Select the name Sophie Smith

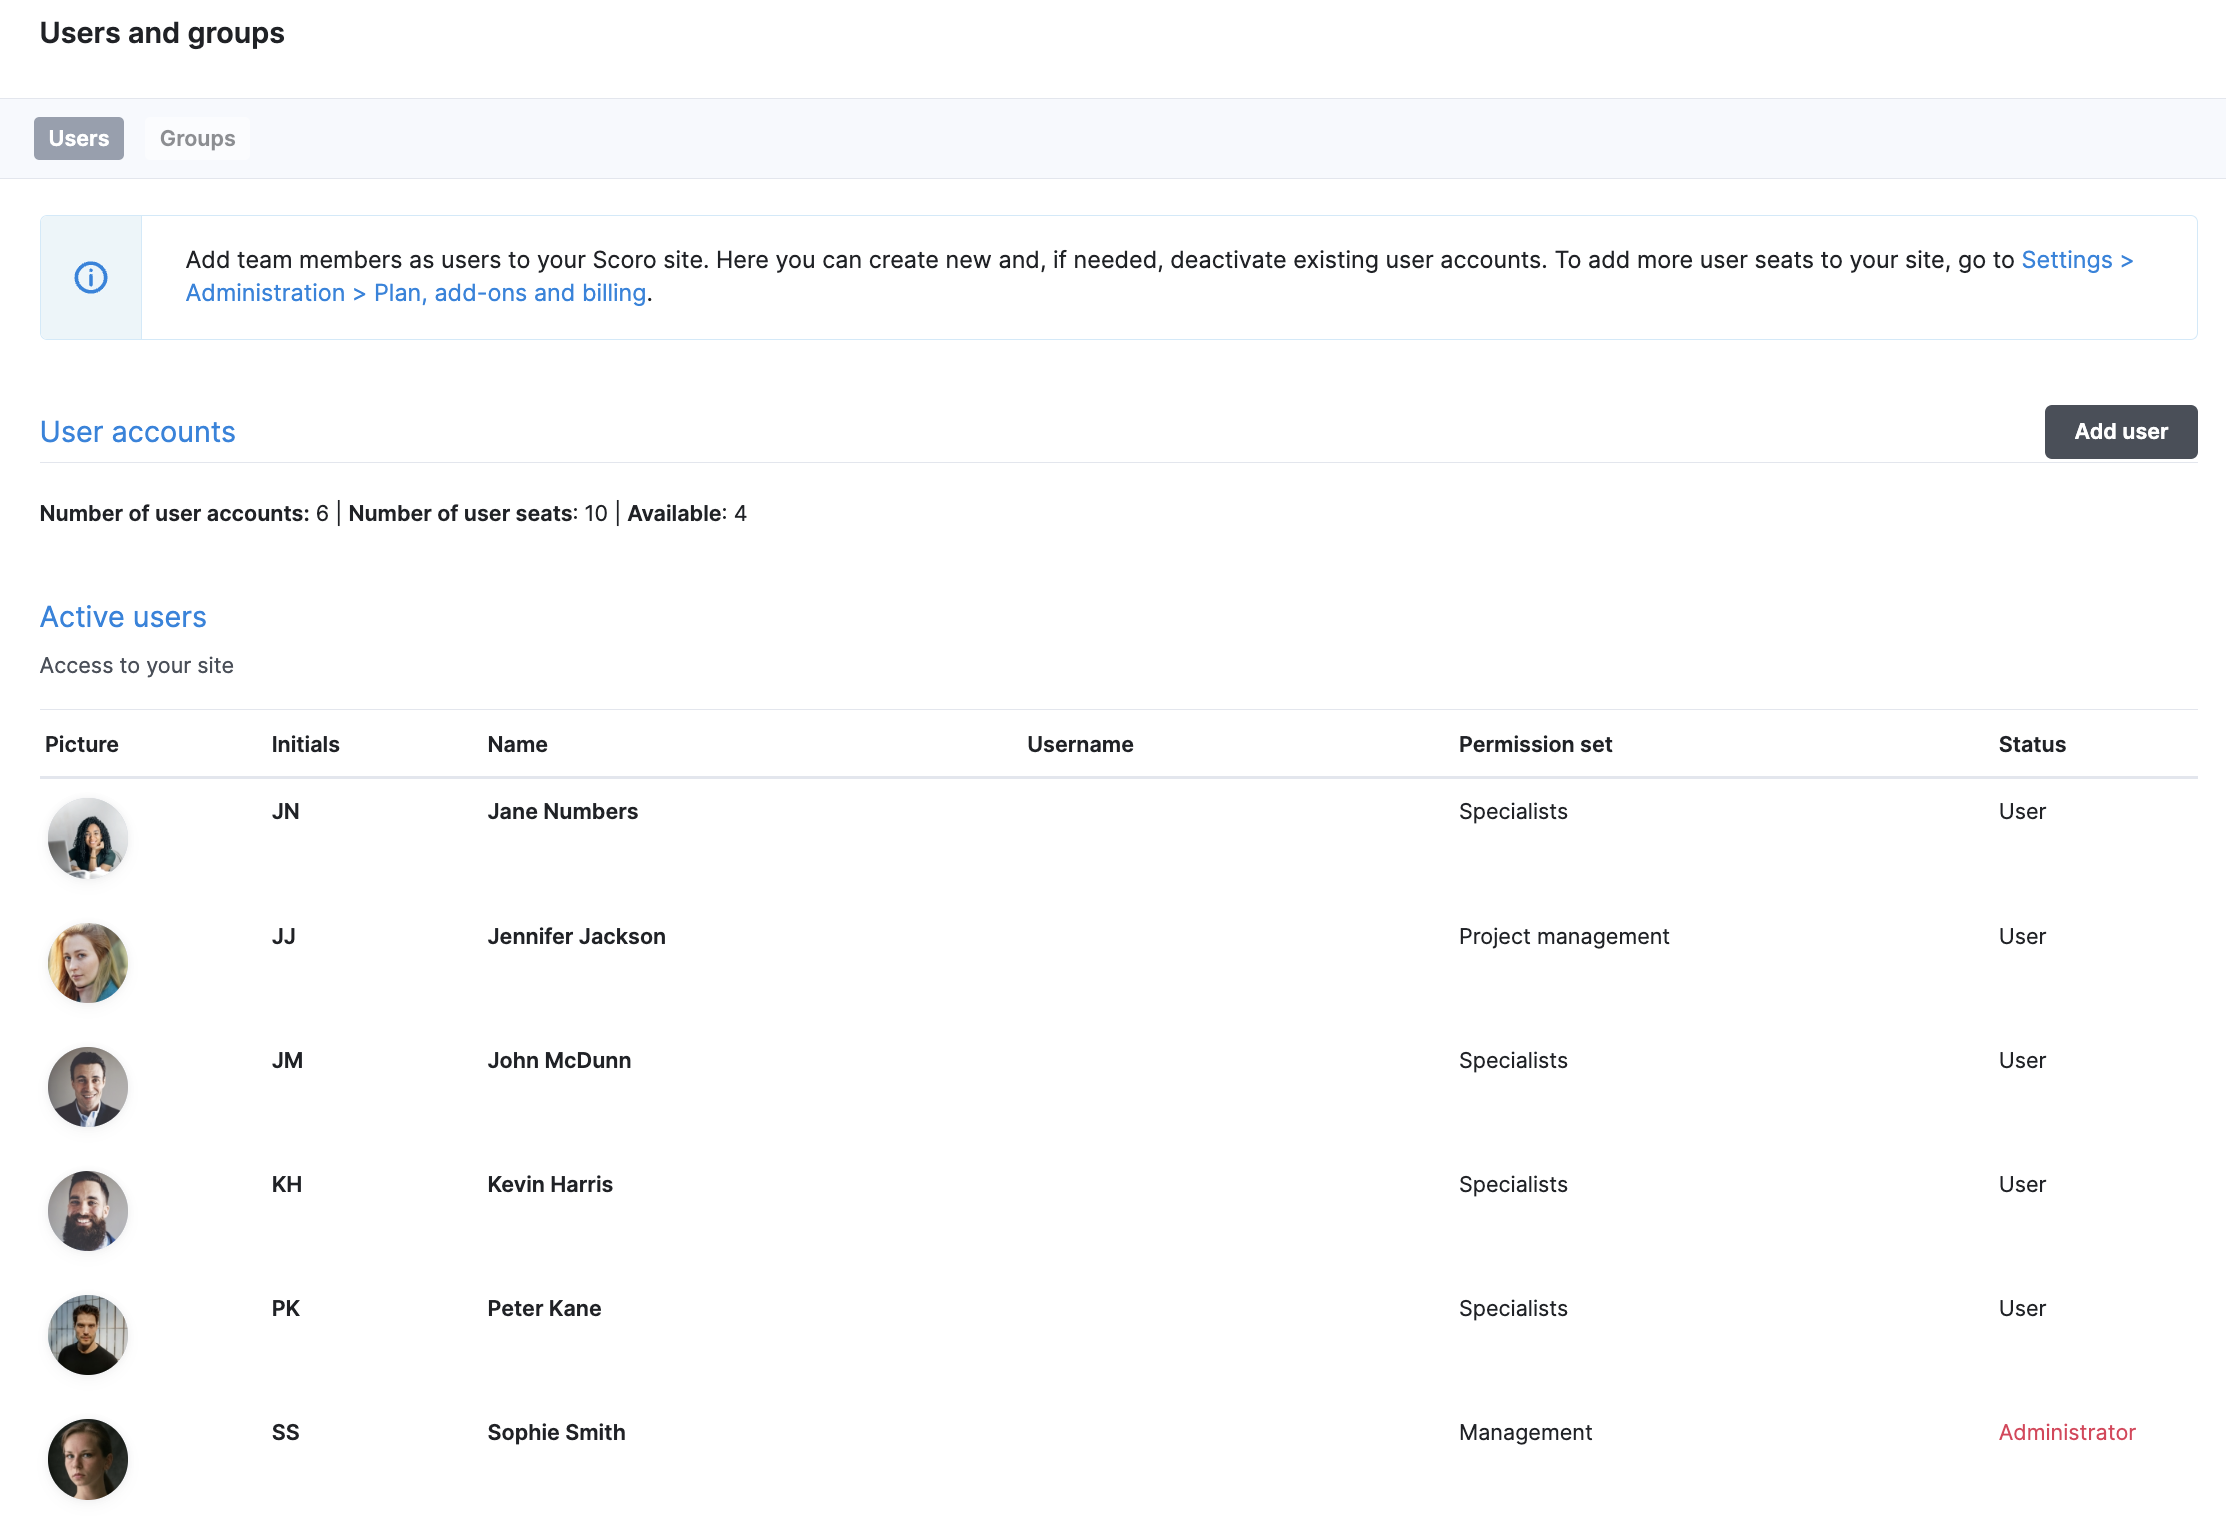(557, 1432)
